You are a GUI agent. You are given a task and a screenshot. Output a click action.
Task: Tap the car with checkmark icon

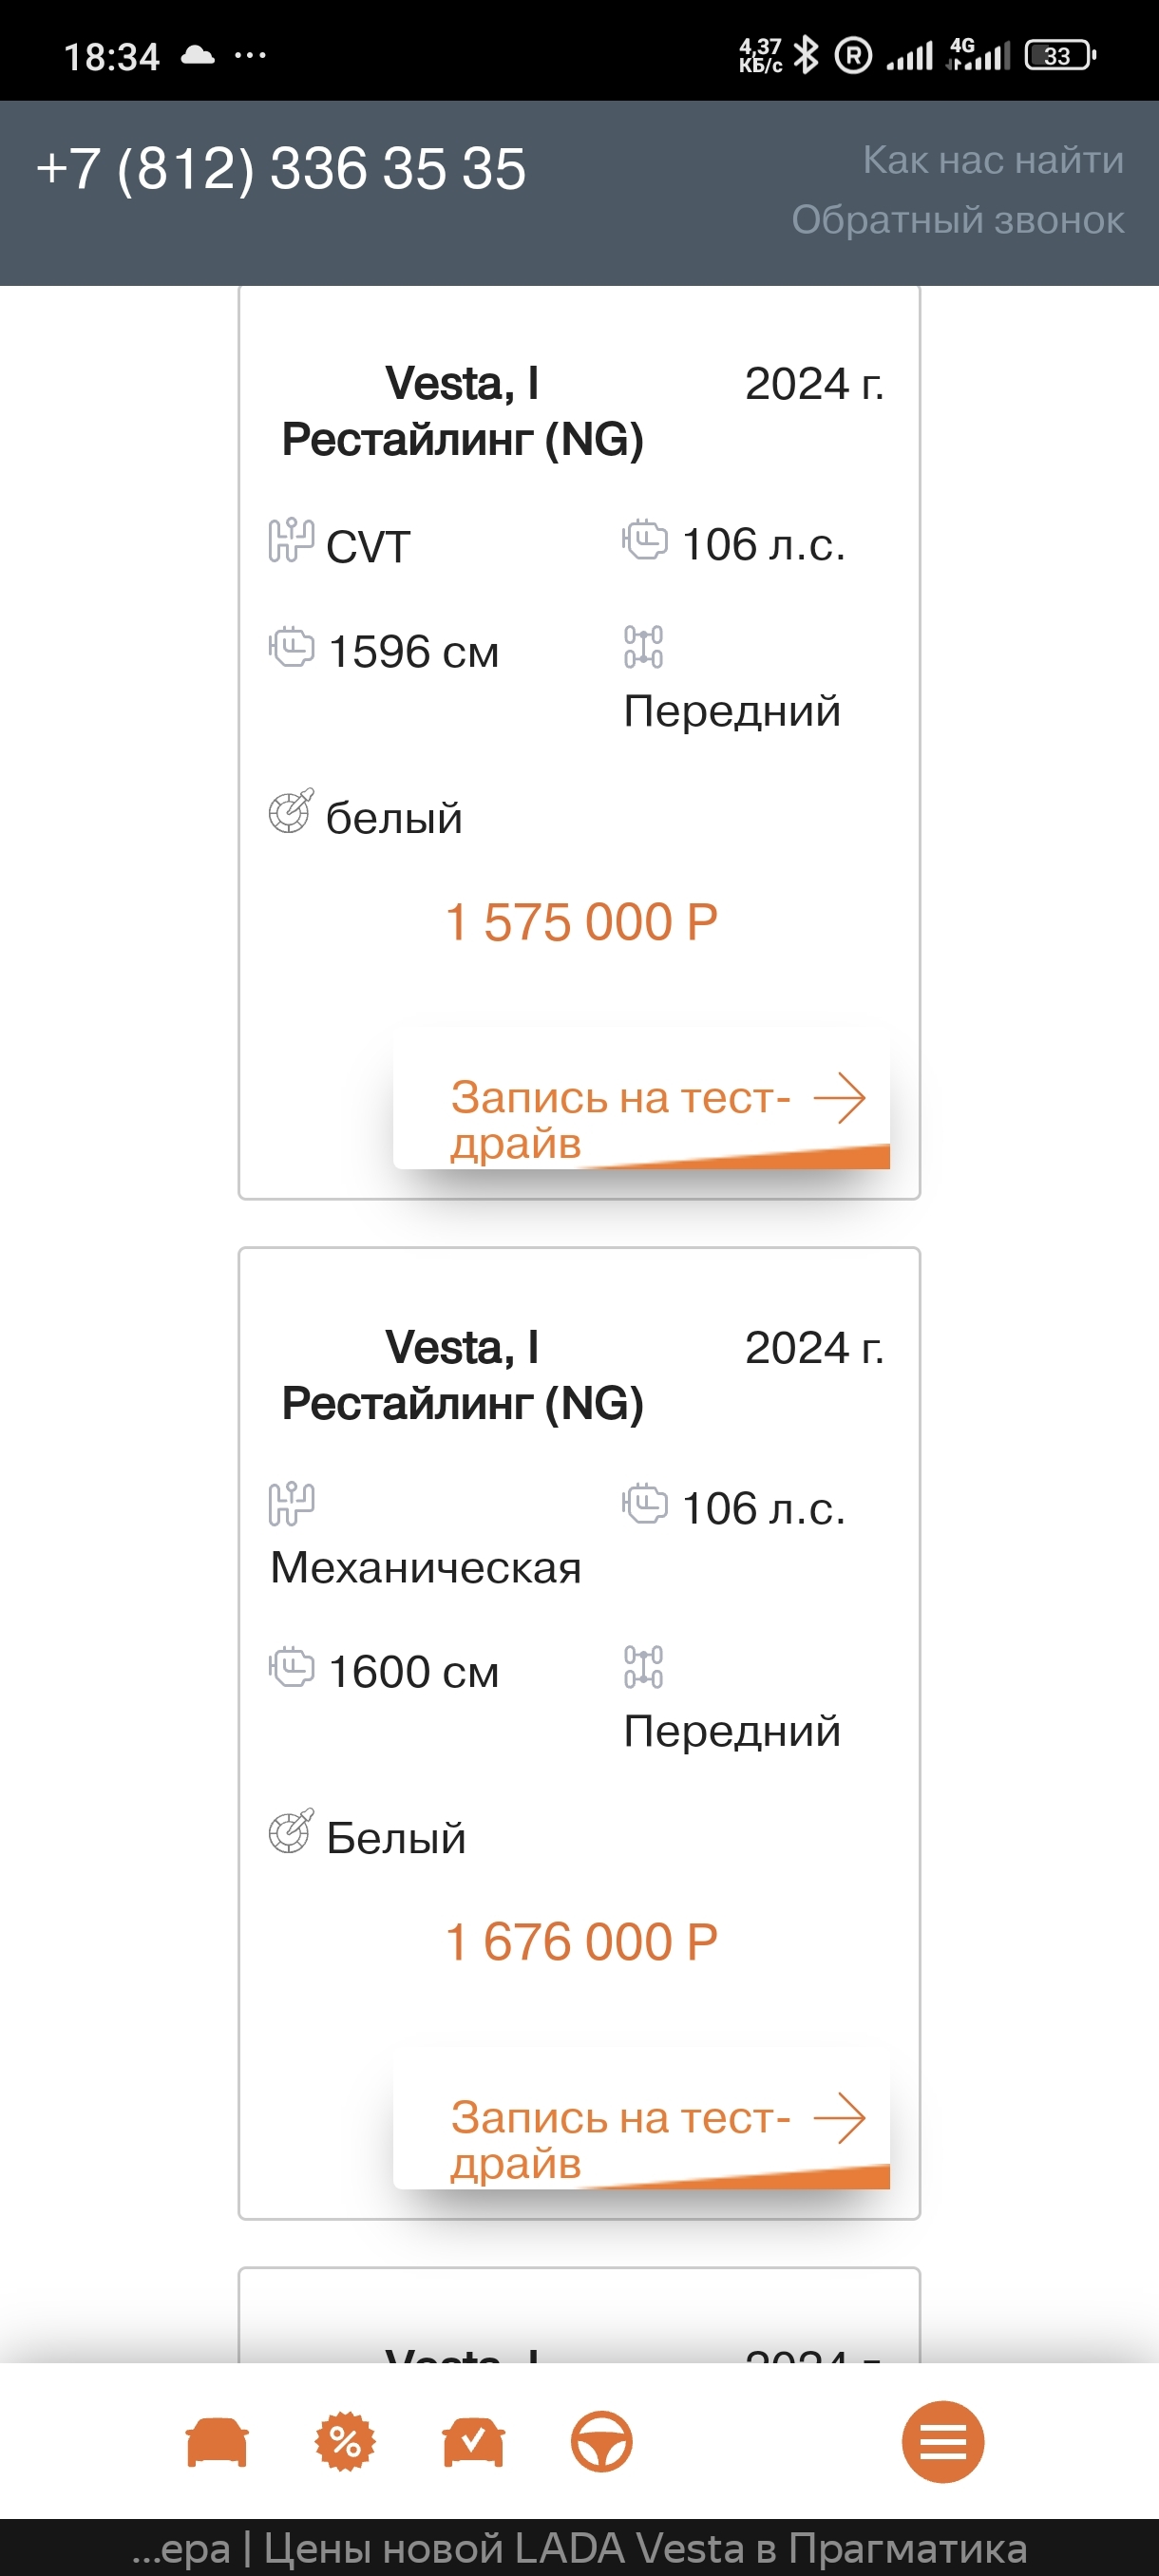coord(473,2441)
